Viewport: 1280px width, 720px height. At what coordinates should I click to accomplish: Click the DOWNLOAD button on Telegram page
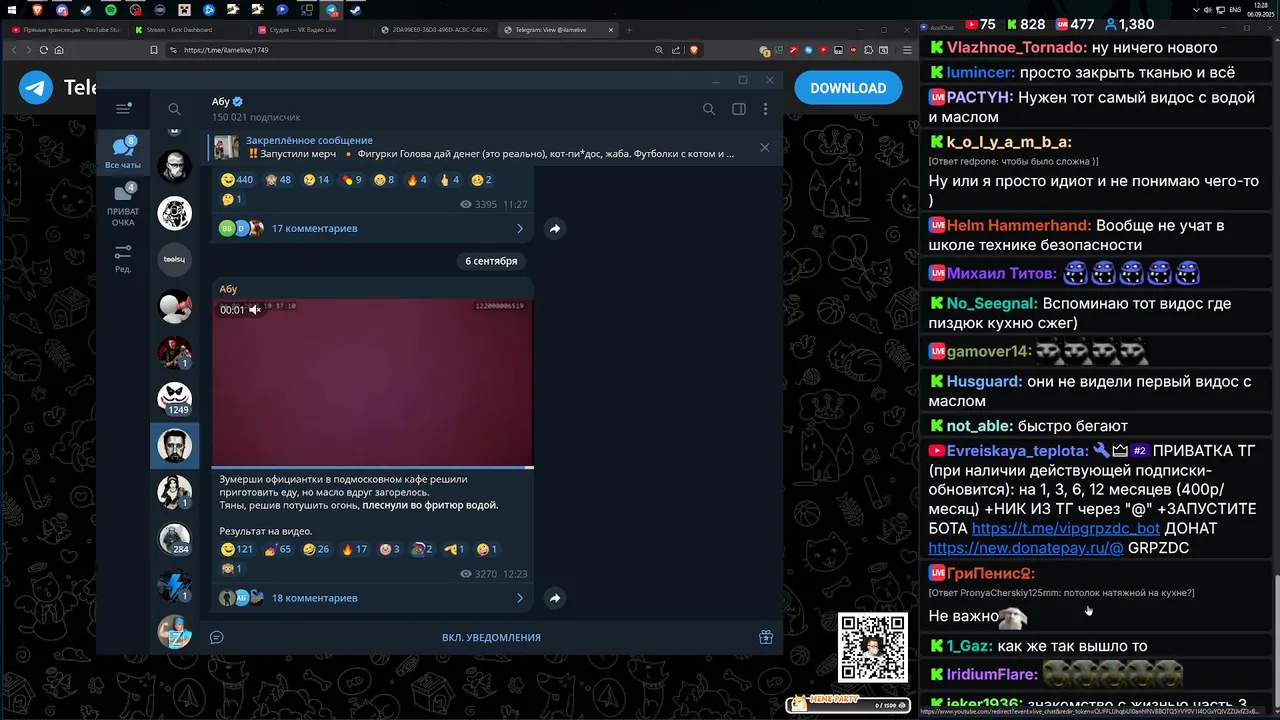(x=848, y=88)
